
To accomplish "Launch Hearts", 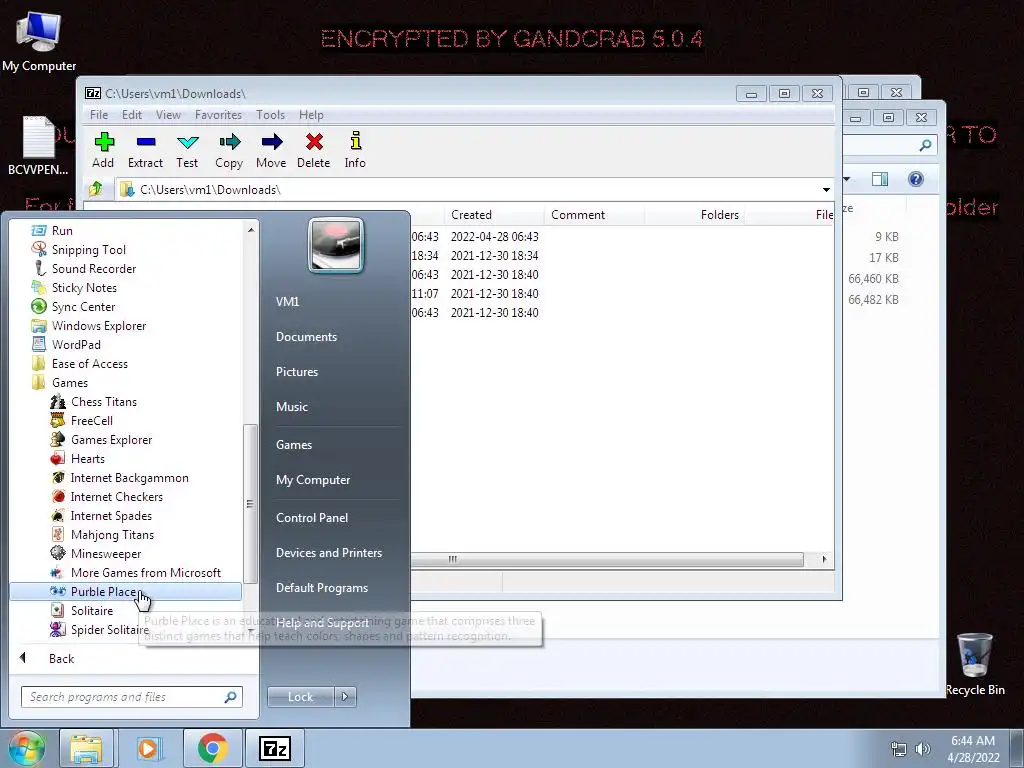I will click(x=125, y=458).
